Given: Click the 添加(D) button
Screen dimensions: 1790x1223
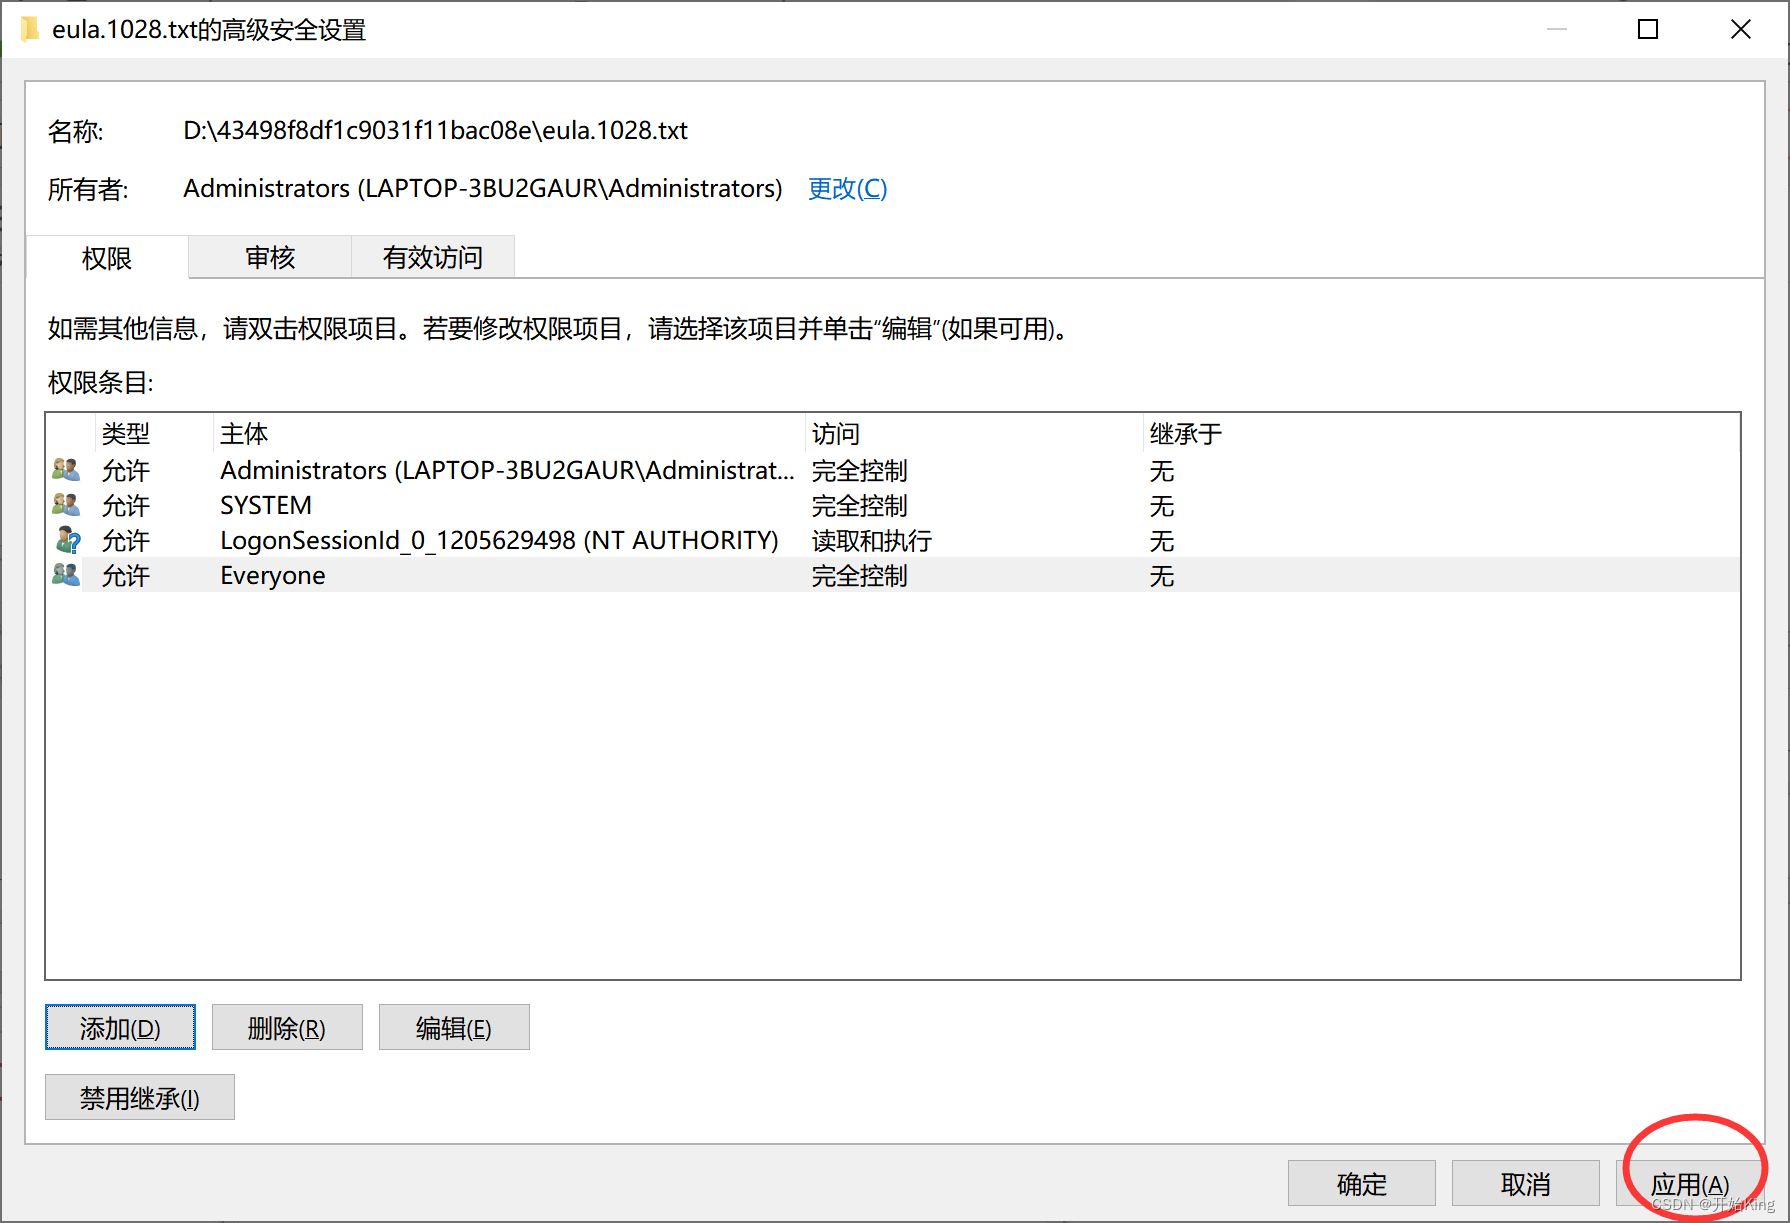Looking at the screenshot, I should [x=120, y=1027].
